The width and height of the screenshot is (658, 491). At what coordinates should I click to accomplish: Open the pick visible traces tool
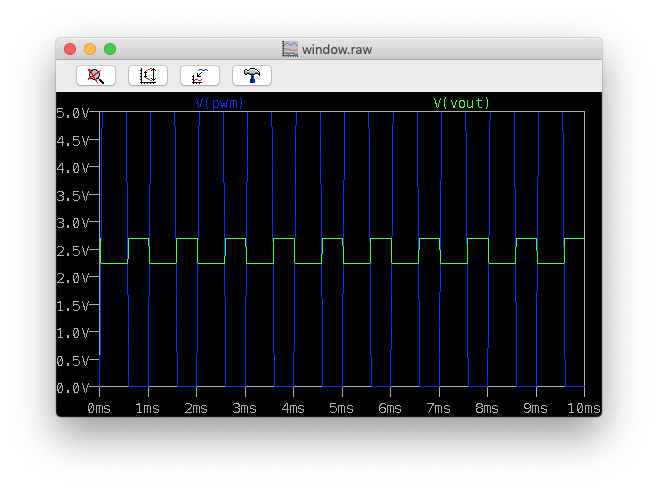click(200, 76)
